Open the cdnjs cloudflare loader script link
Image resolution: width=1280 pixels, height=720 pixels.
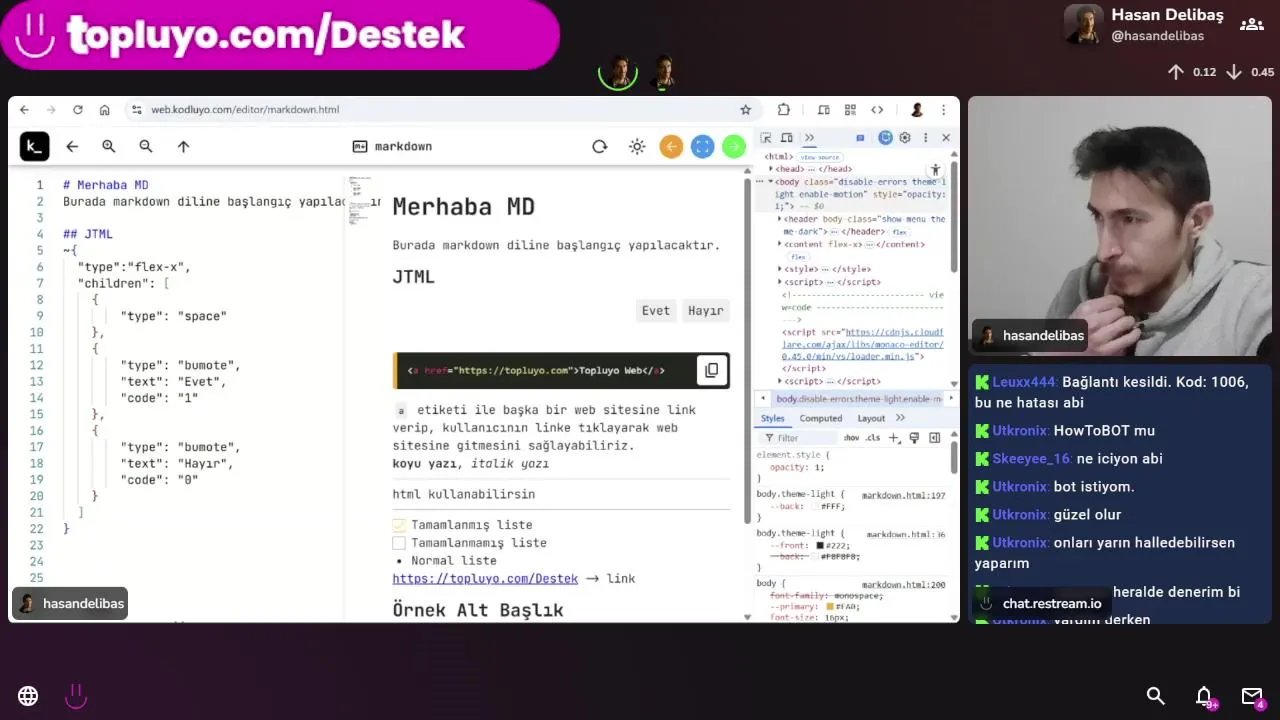tap(864, 344)
